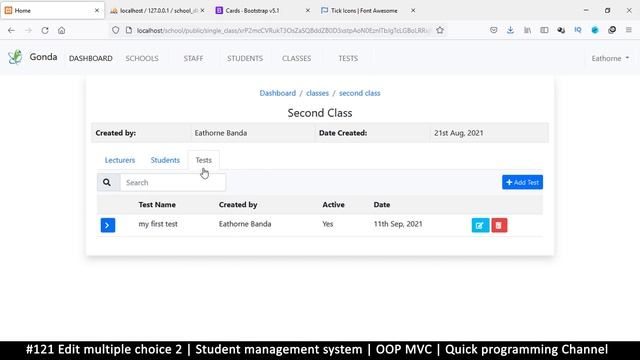Screen dimensions: 640x360
Task: Go to DASHBOARD in navbar
Action: coord(91,58)
